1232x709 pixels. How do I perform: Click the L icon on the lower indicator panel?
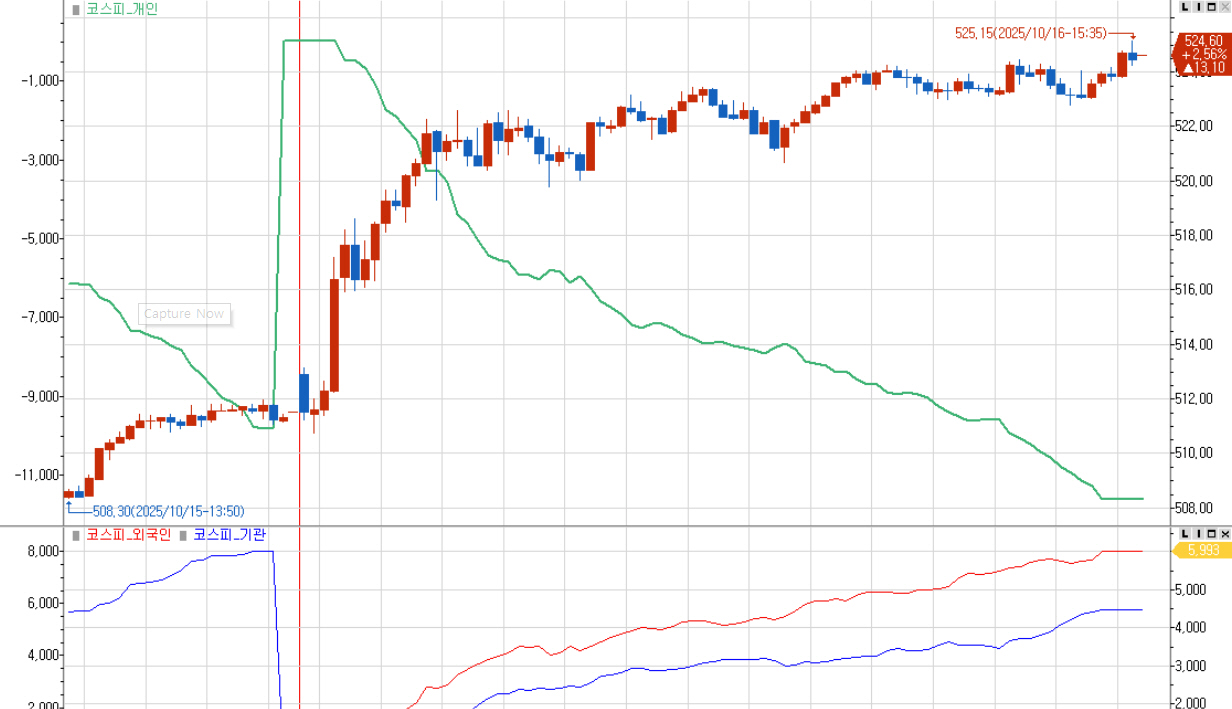coord(1186,533)
